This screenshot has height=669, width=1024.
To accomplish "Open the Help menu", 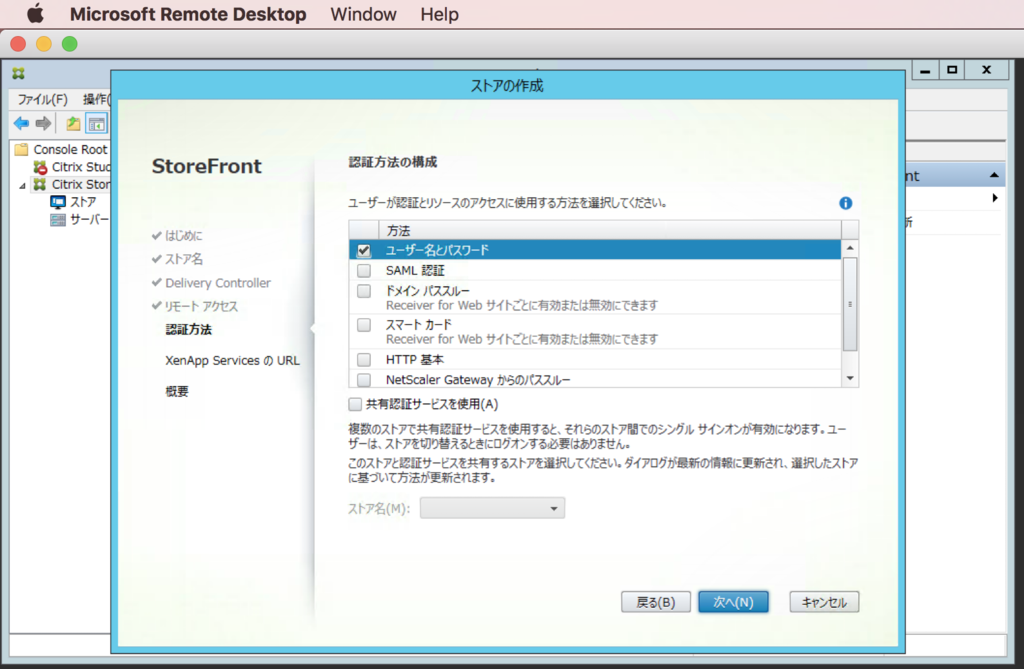I will (x=440, y=14).
